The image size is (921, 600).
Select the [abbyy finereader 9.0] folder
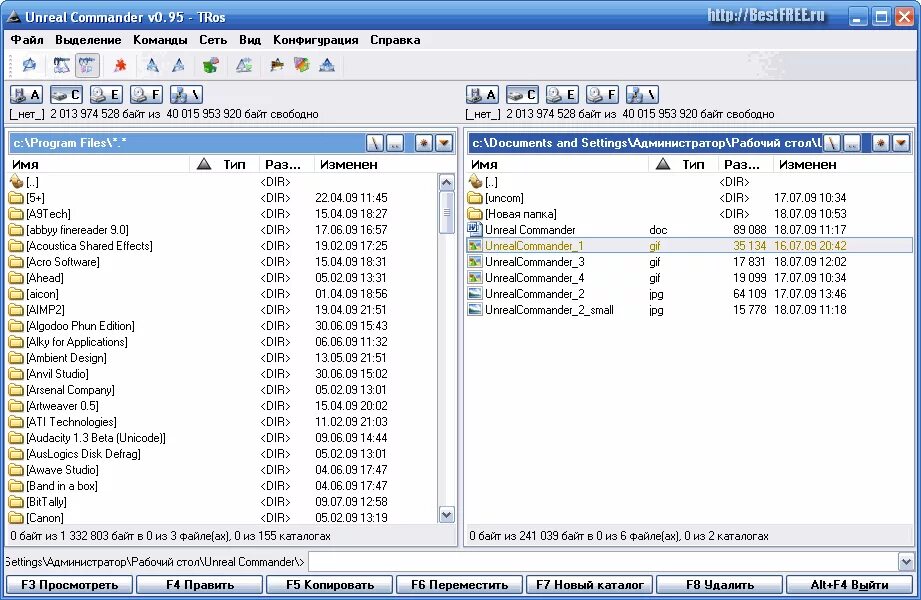pyautogui.click(x=223, y=230)
